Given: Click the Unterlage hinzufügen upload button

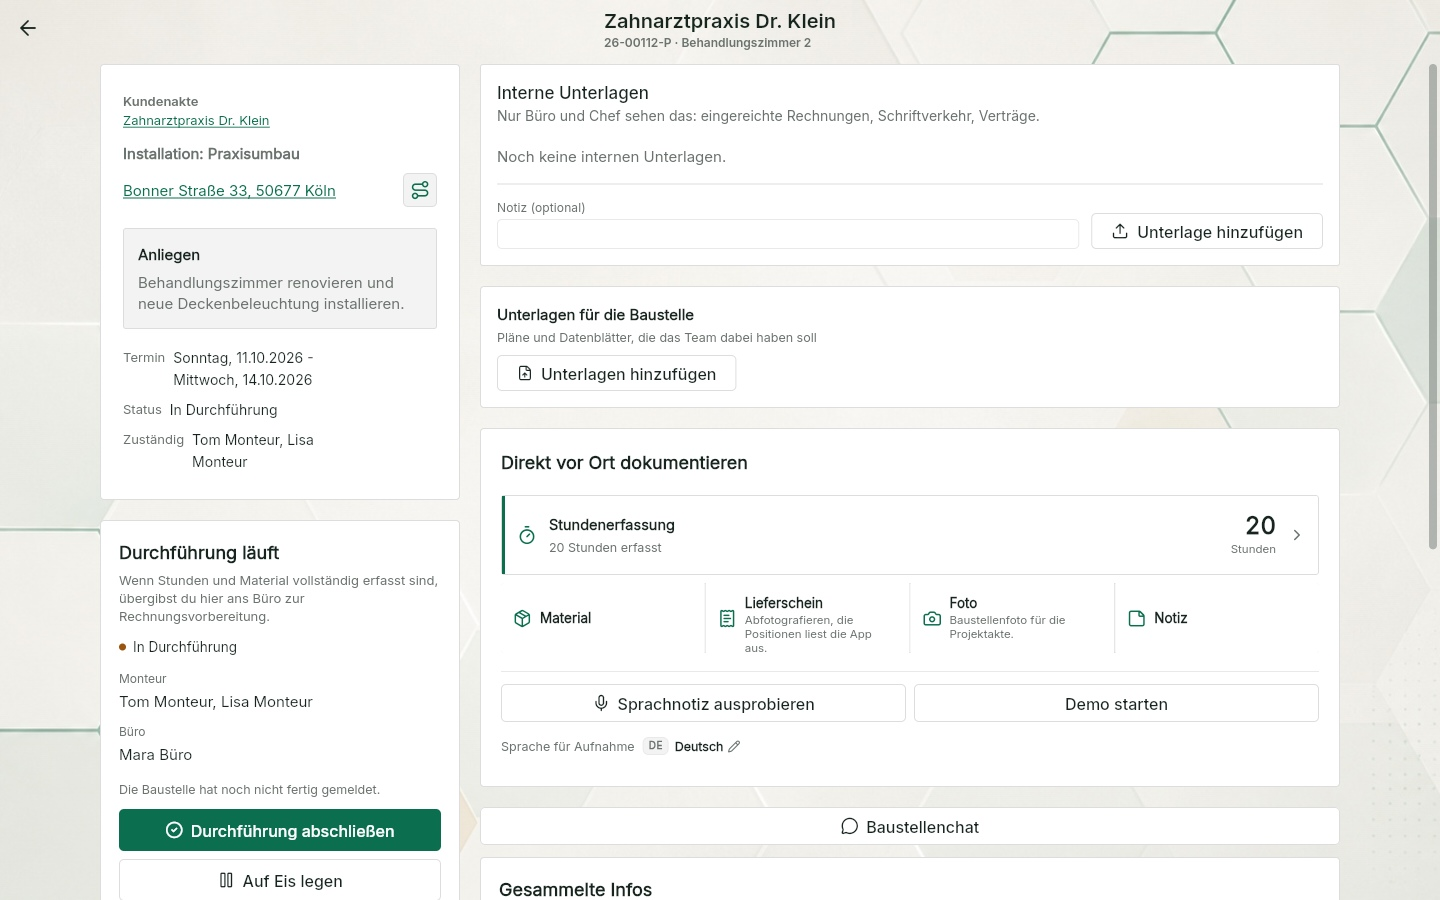Looking at the screenshot, I should point(1207,231).
